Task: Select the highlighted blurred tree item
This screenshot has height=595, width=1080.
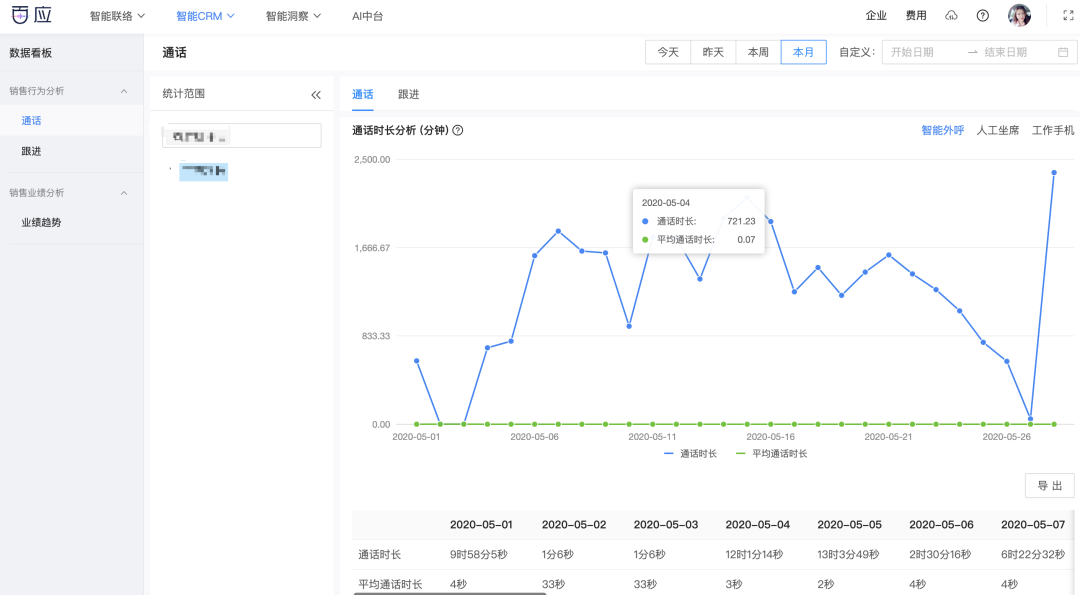Action: pyautogui.click(x=204, y=171)
